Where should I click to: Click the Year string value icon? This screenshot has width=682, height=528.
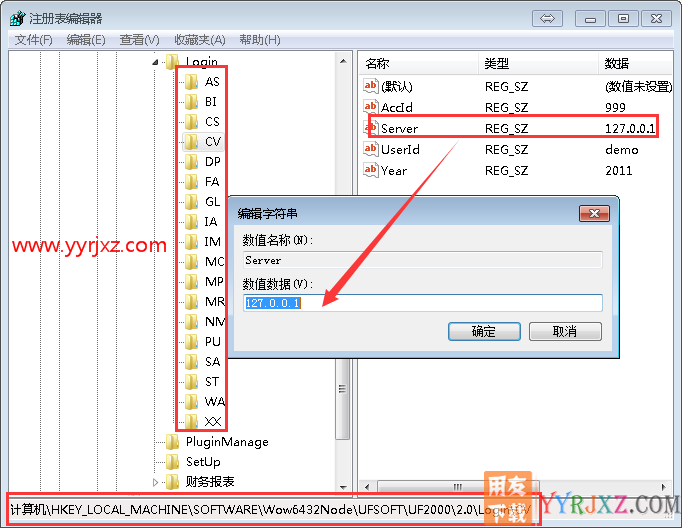pos(370,170)
